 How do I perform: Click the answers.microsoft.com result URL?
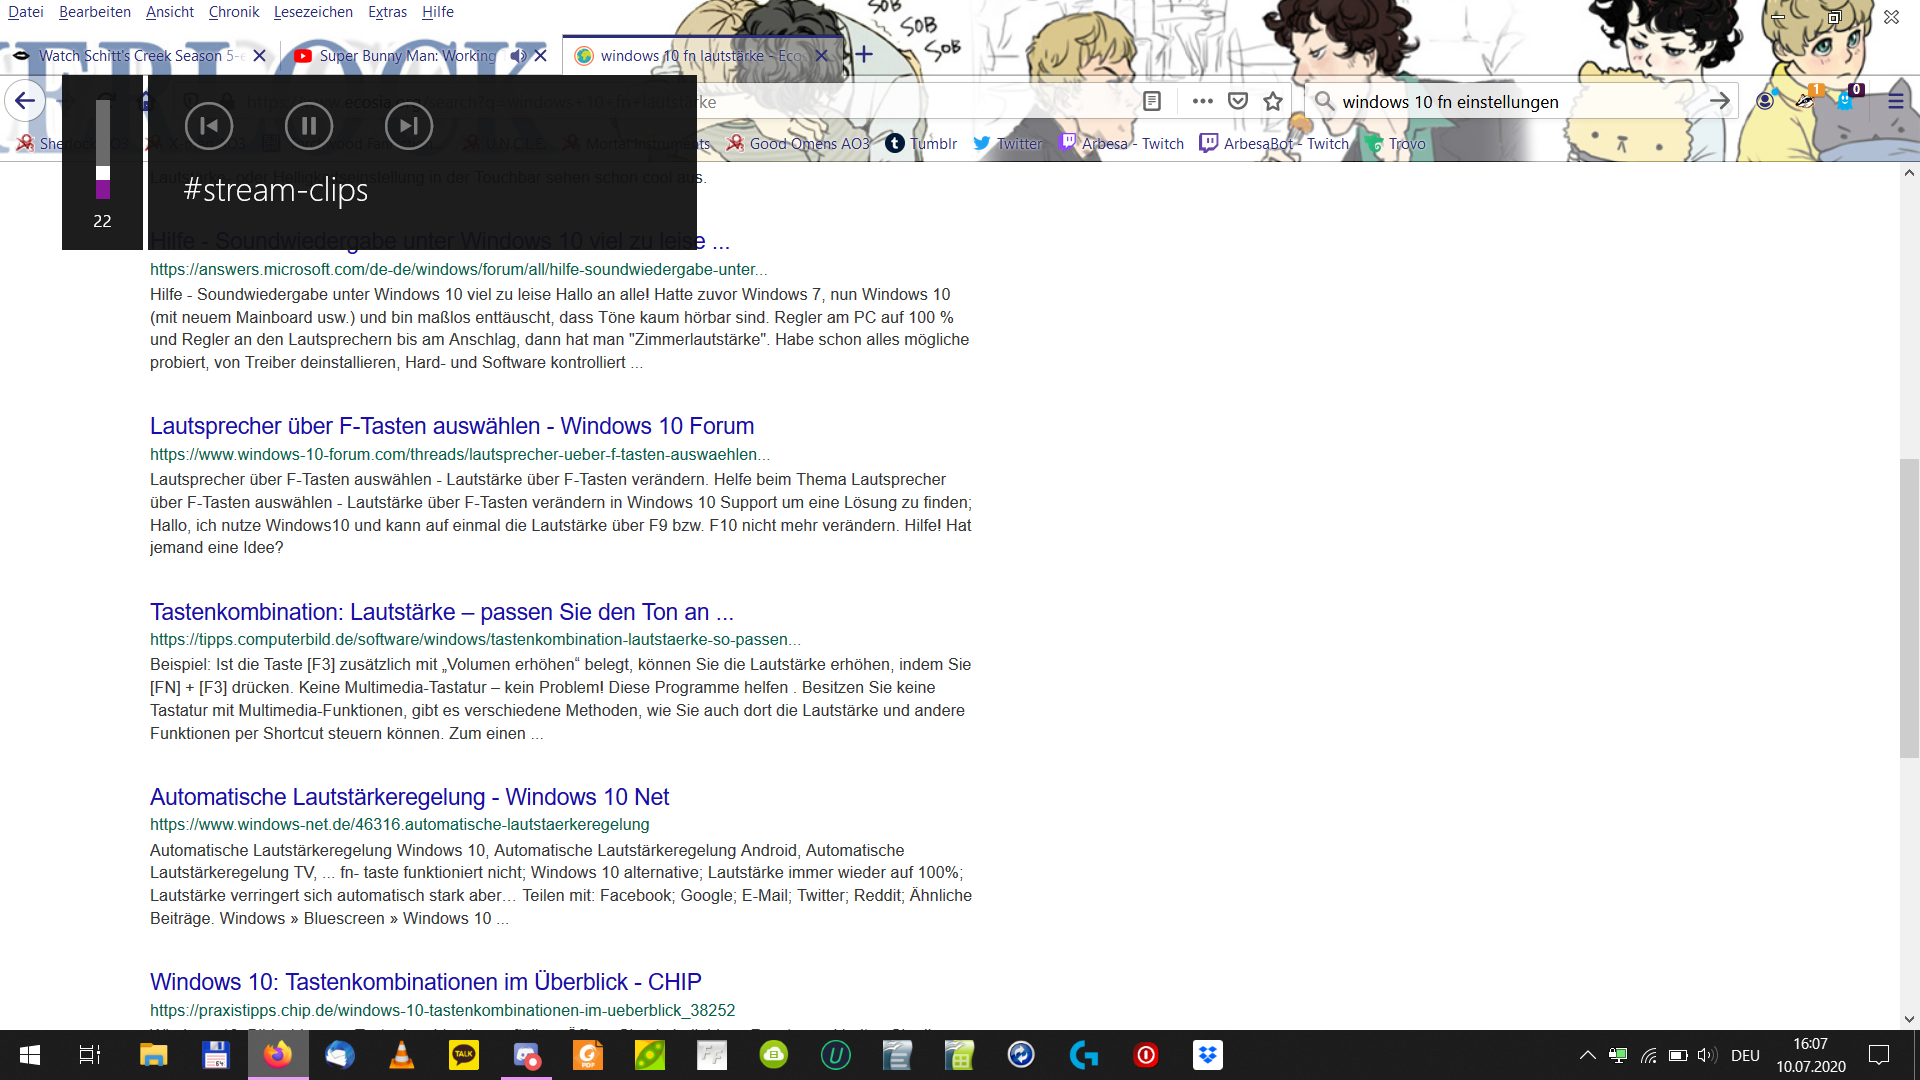[459, 269]
